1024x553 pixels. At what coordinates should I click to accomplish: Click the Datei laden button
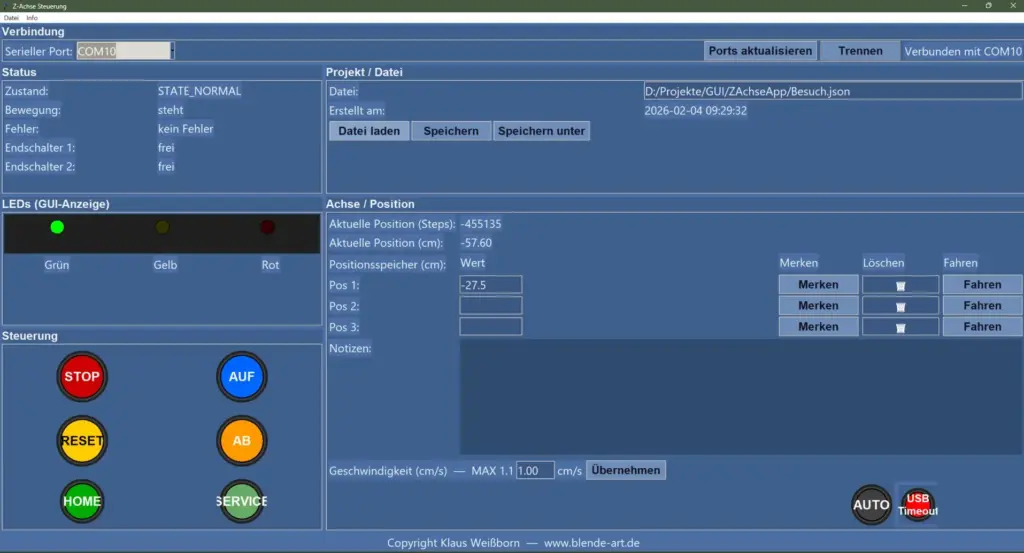pos(369,131)
